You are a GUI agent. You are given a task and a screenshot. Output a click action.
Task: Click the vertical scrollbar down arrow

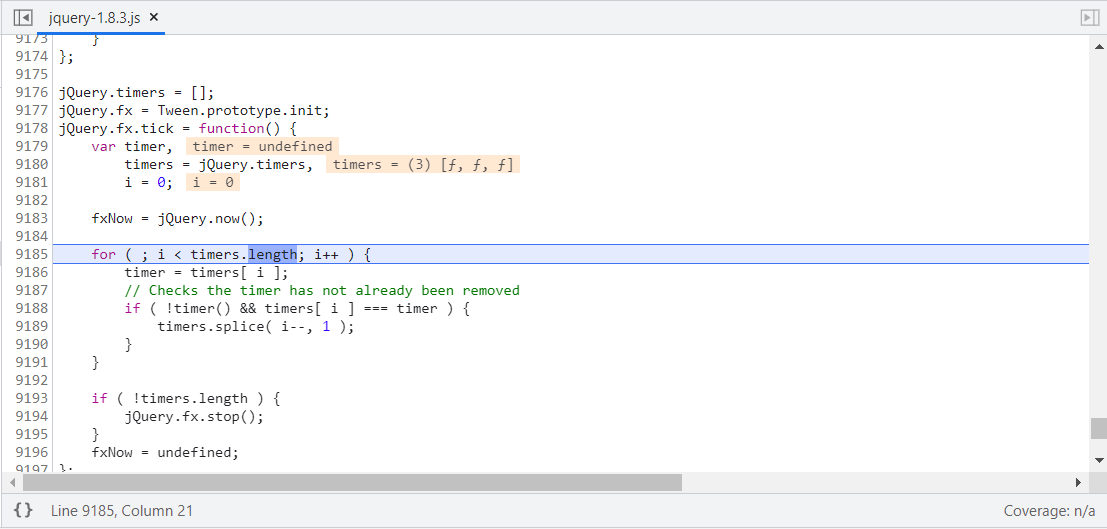pyautogui.click(x=1099, y=460)
